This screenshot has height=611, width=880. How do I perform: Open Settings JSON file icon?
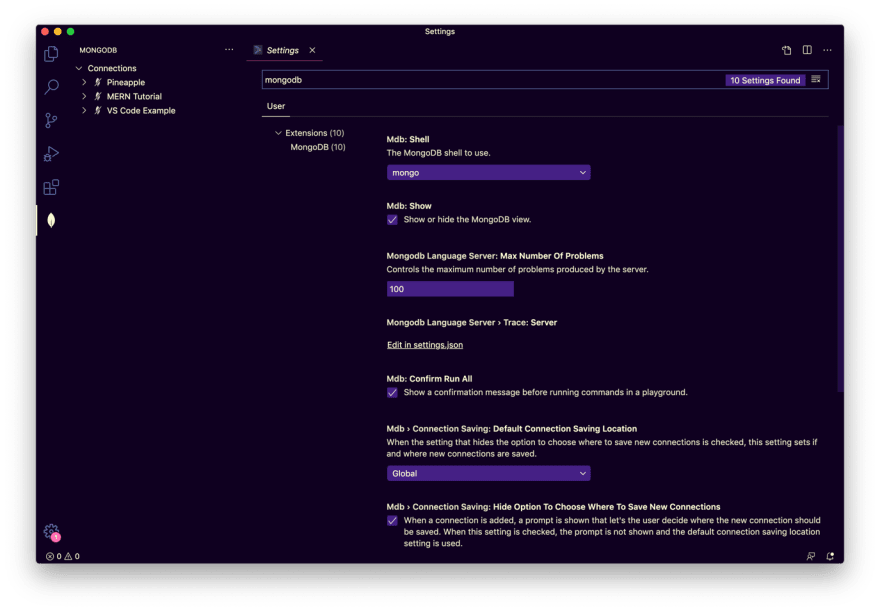pyautogui.click(x=786, y=50)
